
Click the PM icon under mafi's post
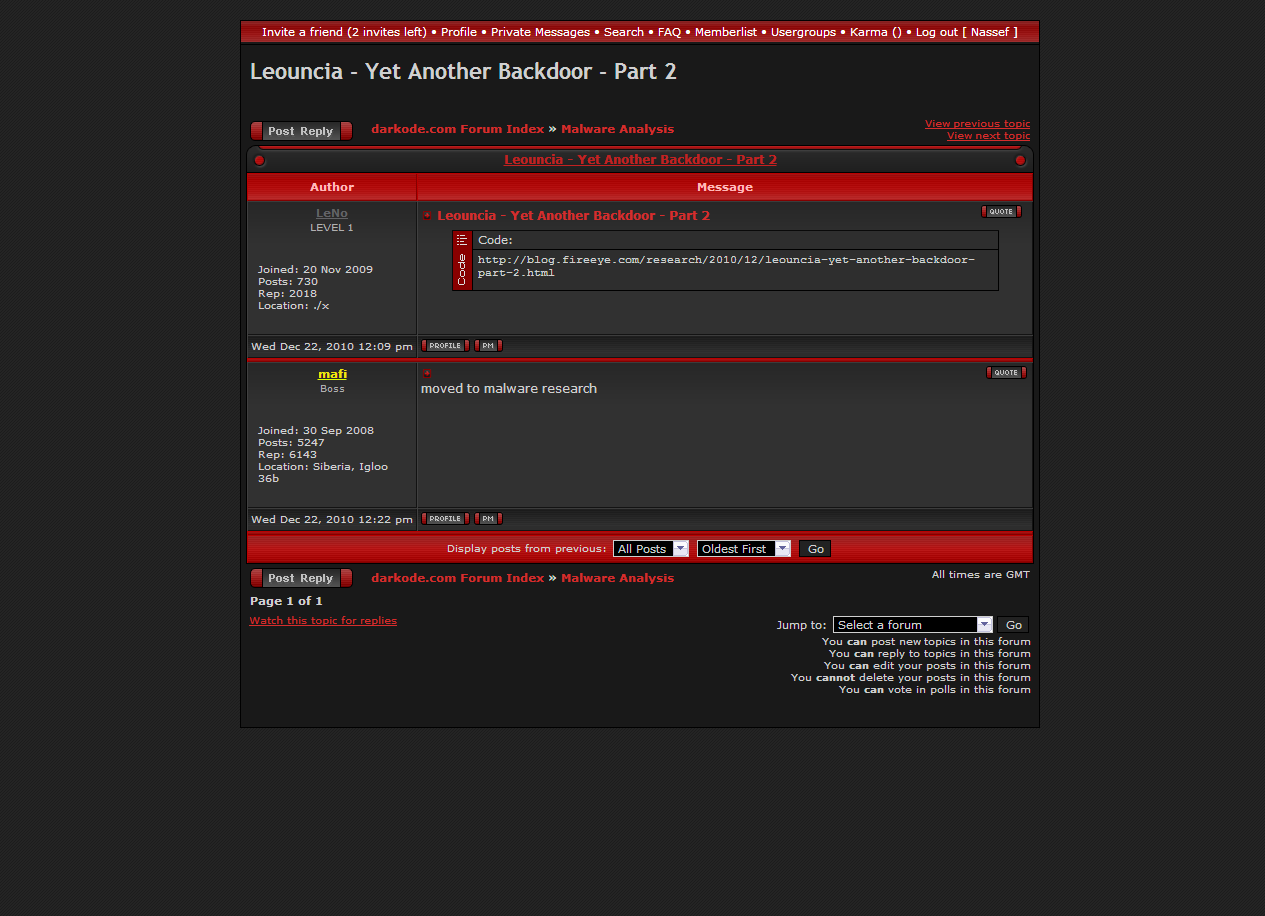click(488, 519)
